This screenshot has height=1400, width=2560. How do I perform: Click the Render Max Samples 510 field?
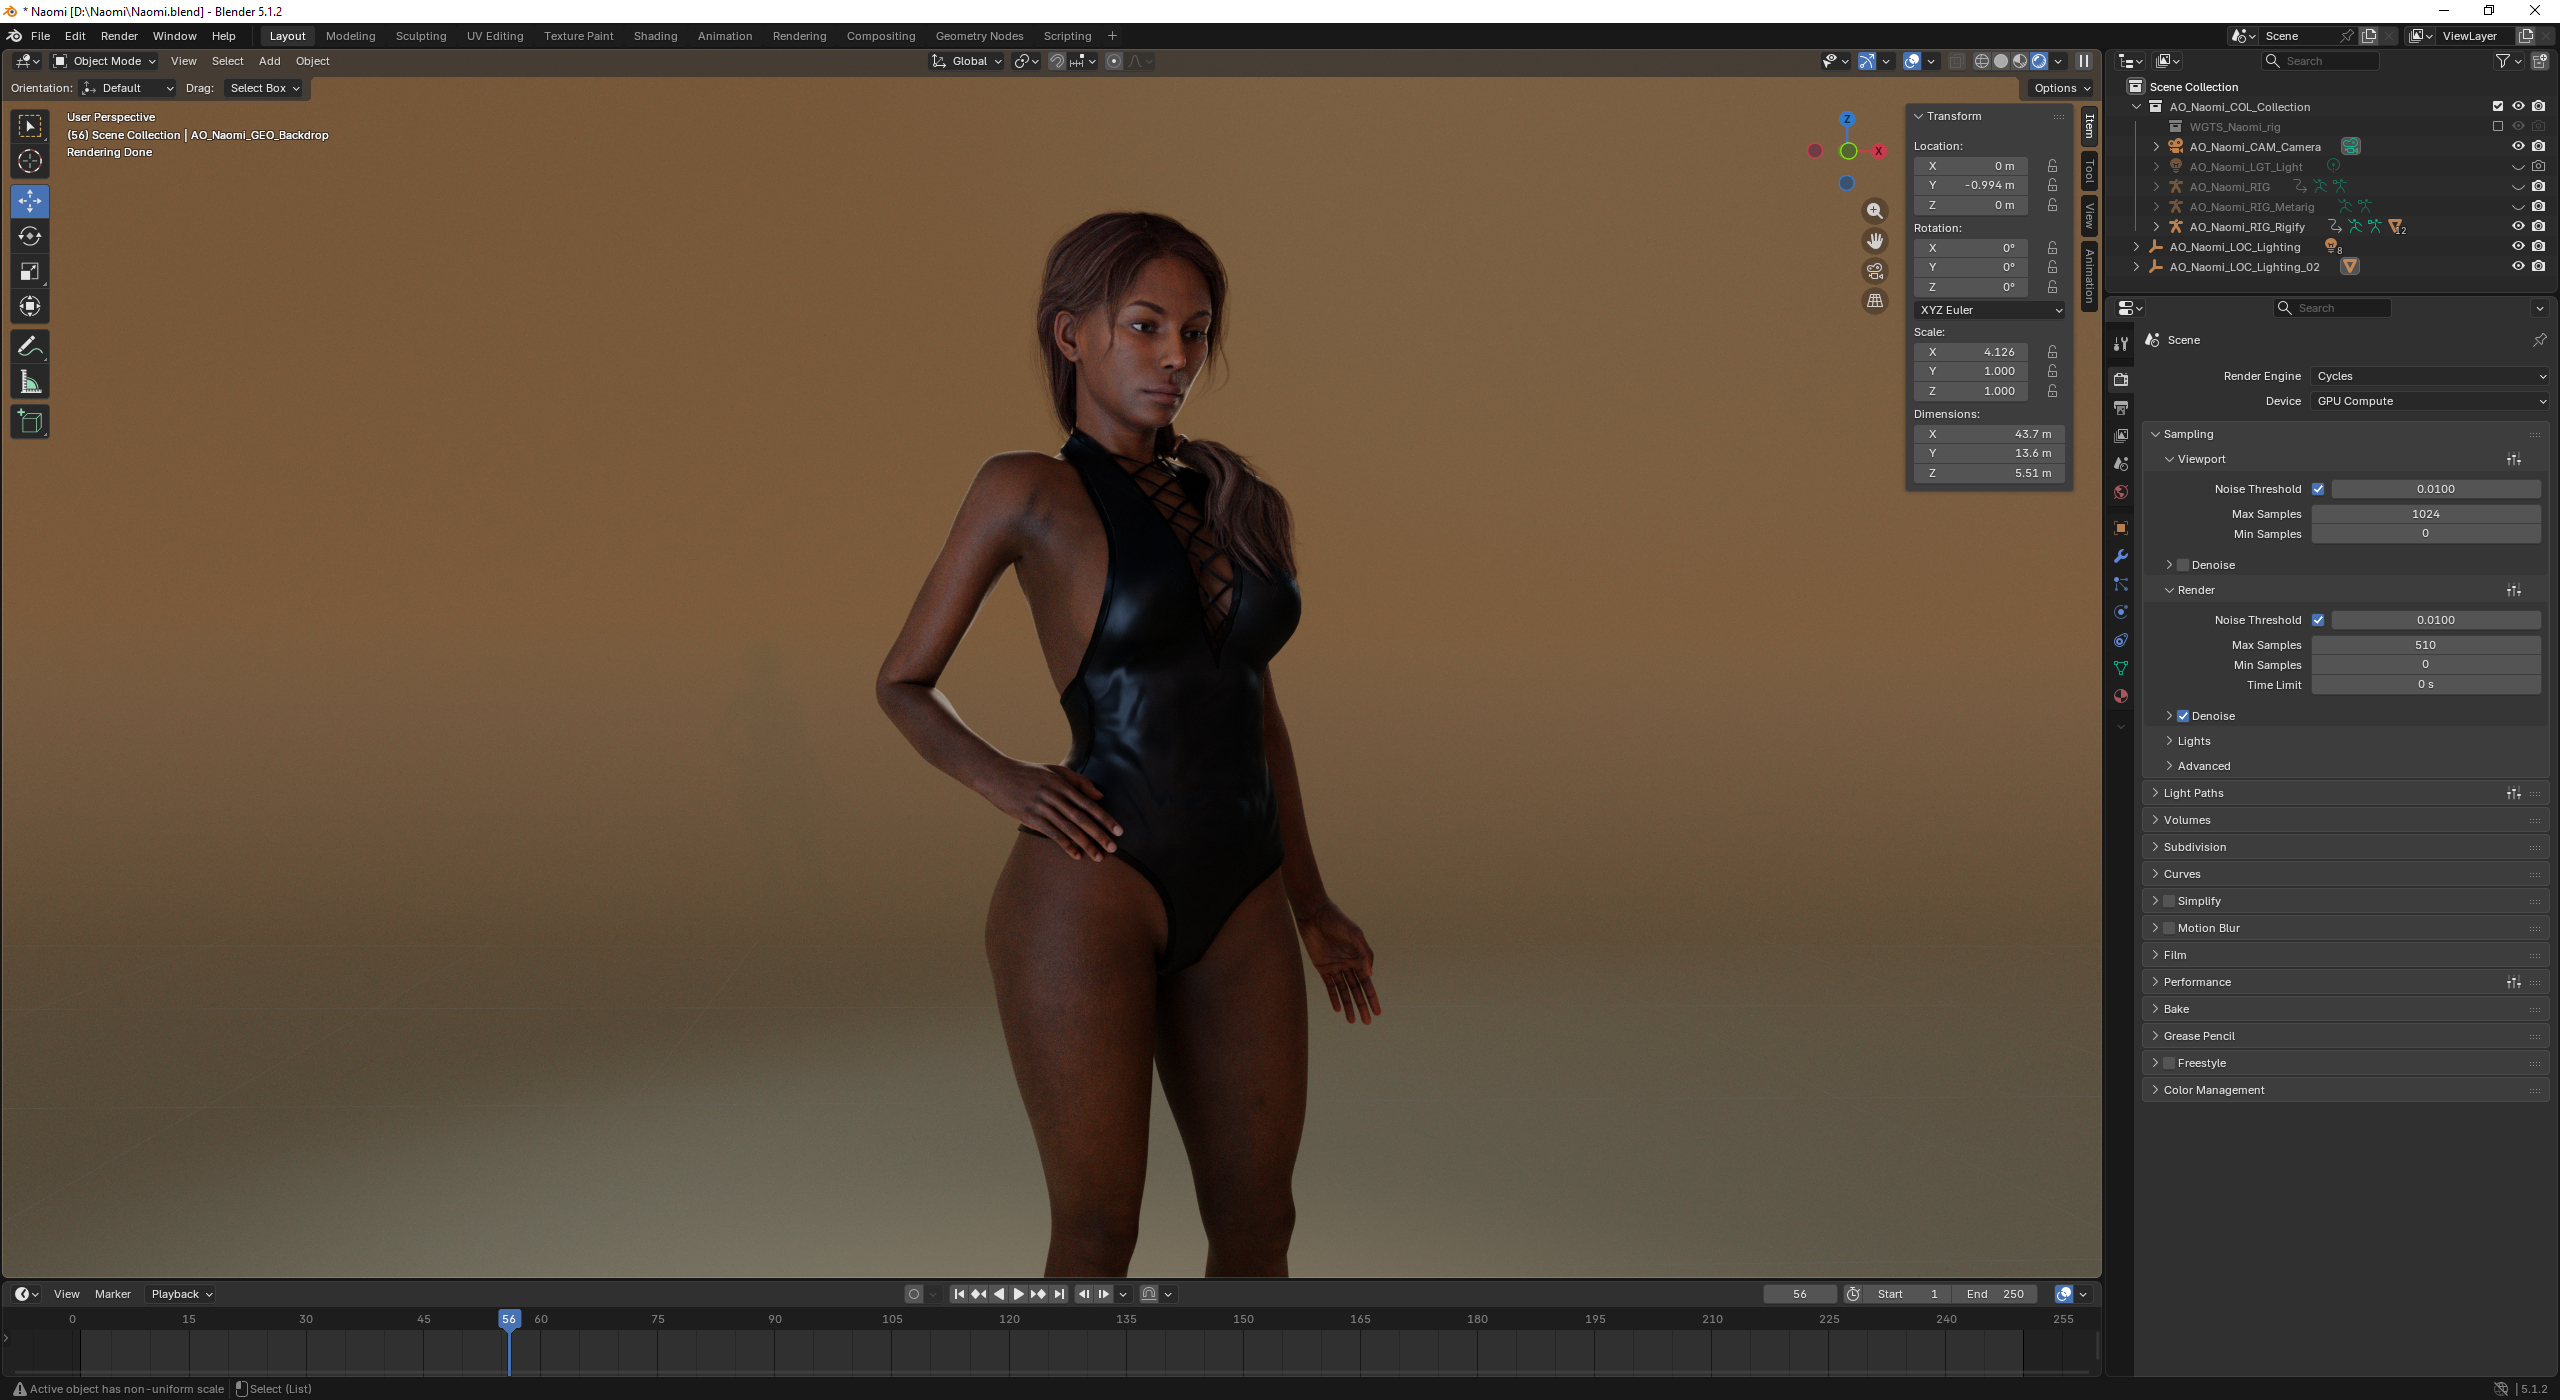point(2425,645)
